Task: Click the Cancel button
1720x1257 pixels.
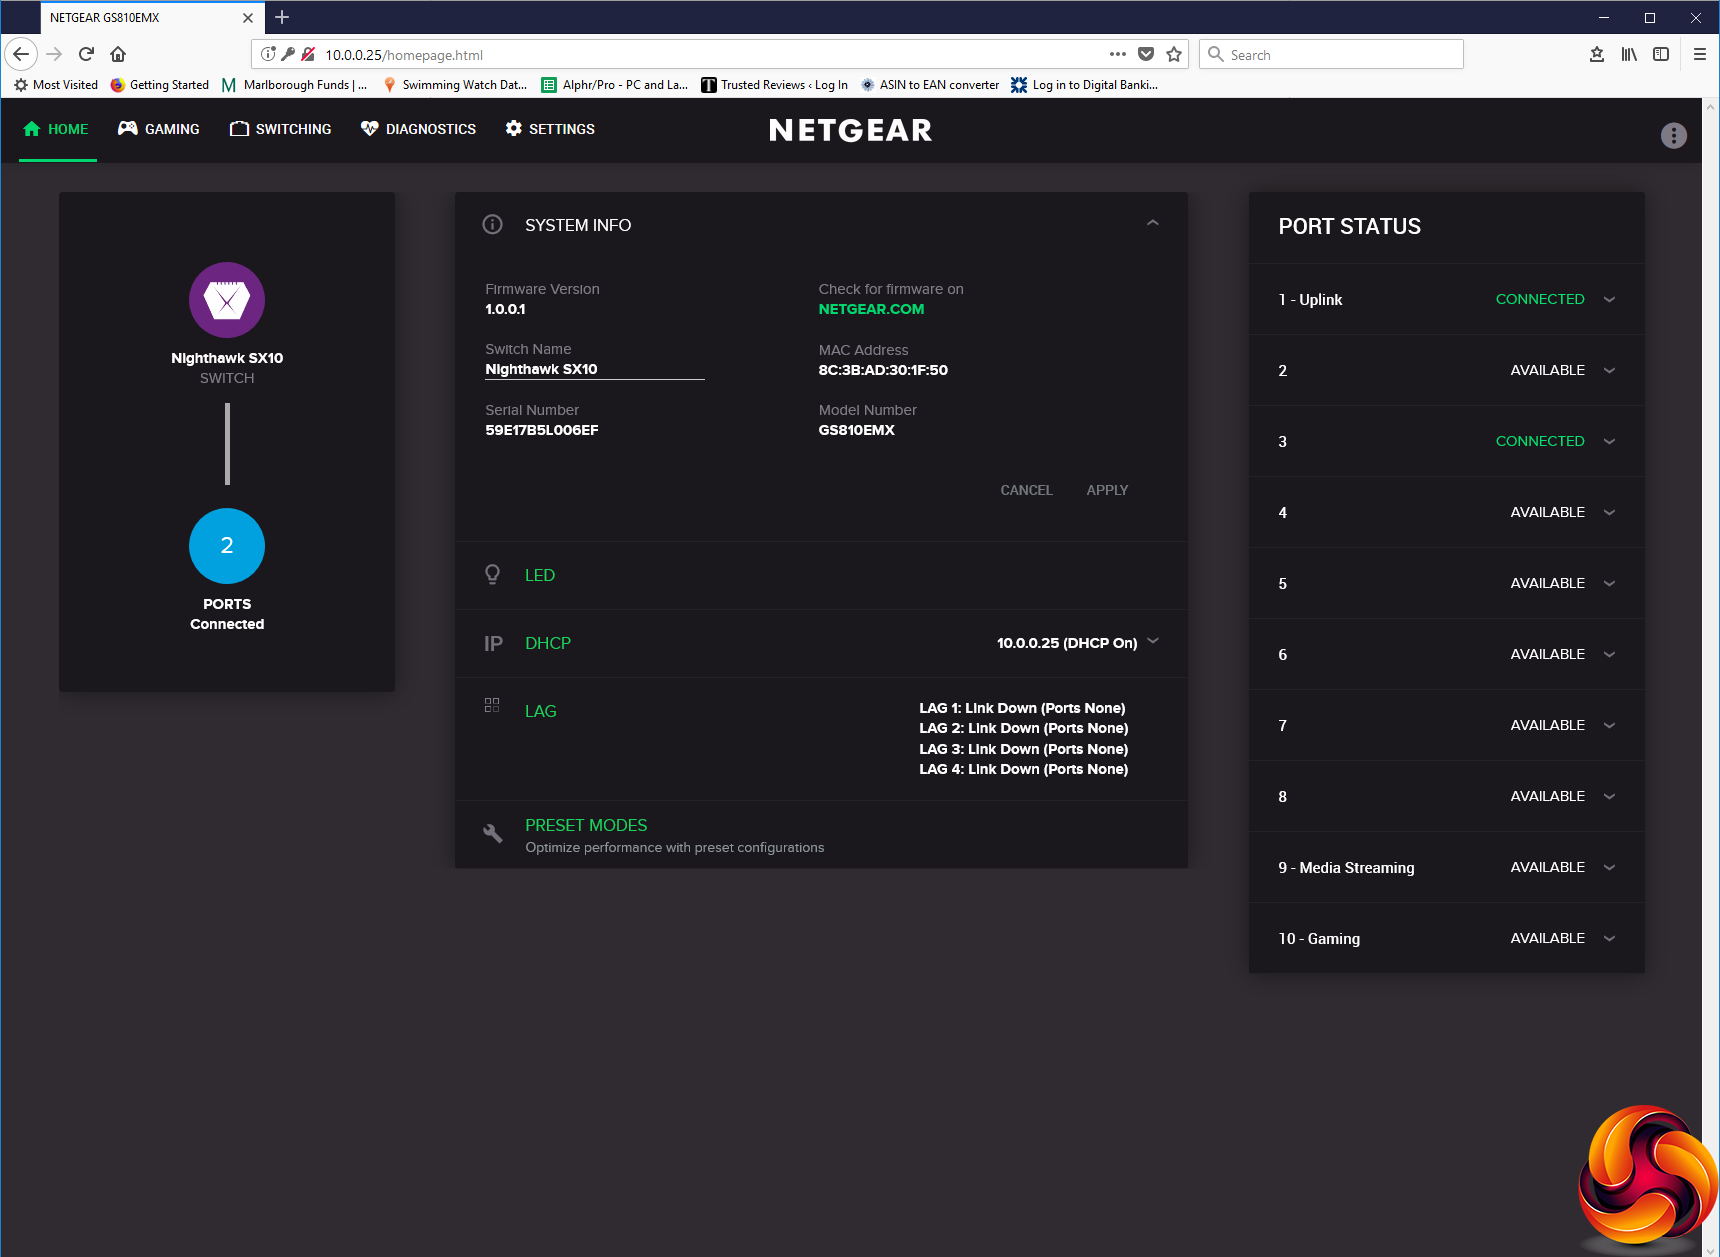Action: pos(1026,490)
